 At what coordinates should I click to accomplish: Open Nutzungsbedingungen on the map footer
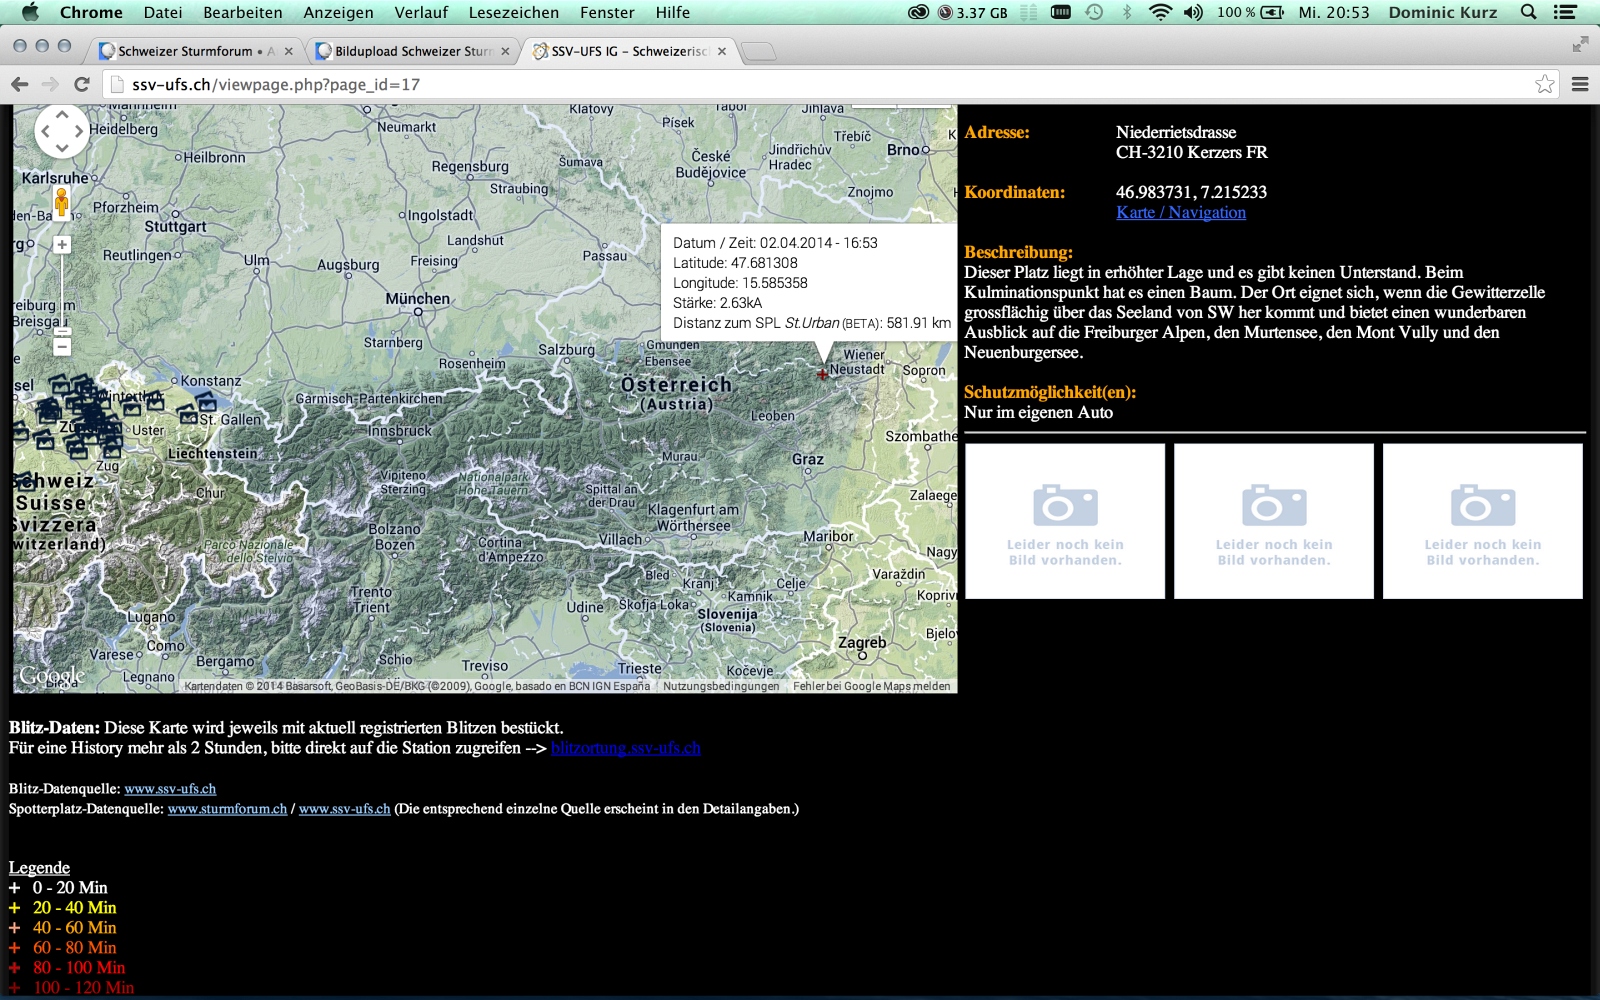pos(721,686)
